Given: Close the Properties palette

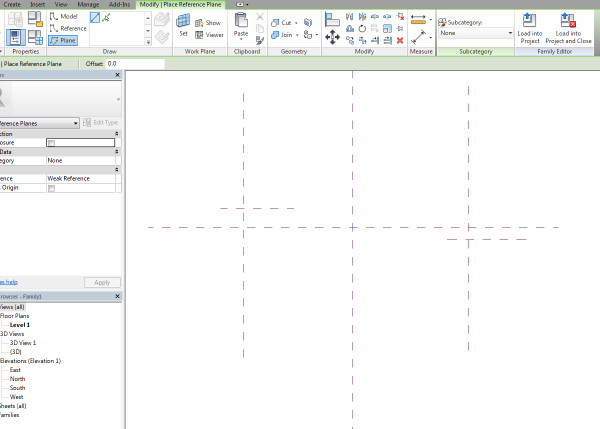Looking at the screenshot, I should click(x=117, y=75).
